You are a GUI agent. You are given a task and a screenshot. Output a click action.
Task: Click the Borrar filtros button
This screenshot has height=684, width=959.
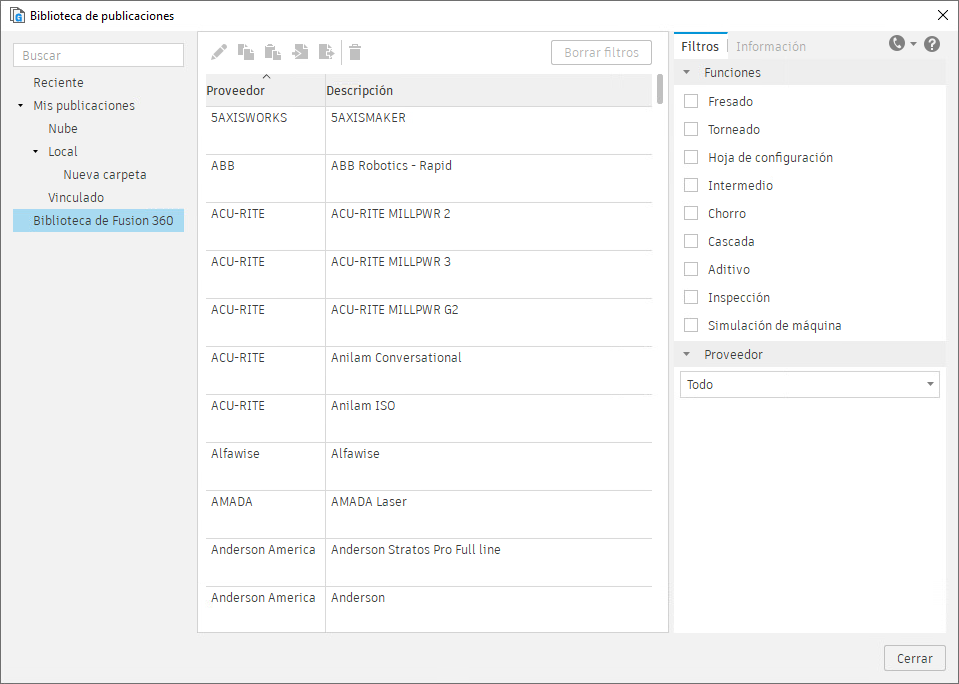601,53
